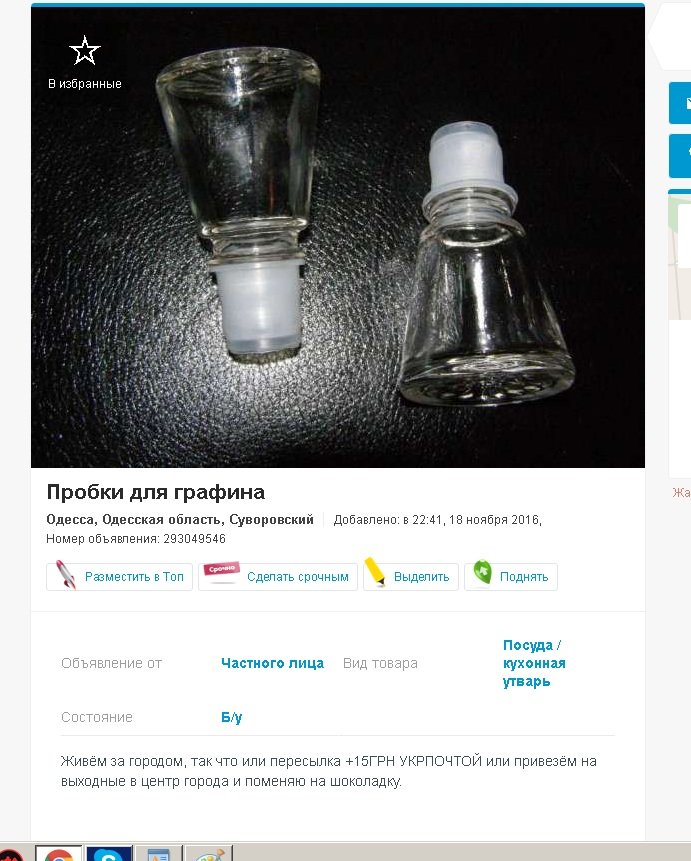Open the decanter stoppers photo
691x861 pixels.
[338, 237]
